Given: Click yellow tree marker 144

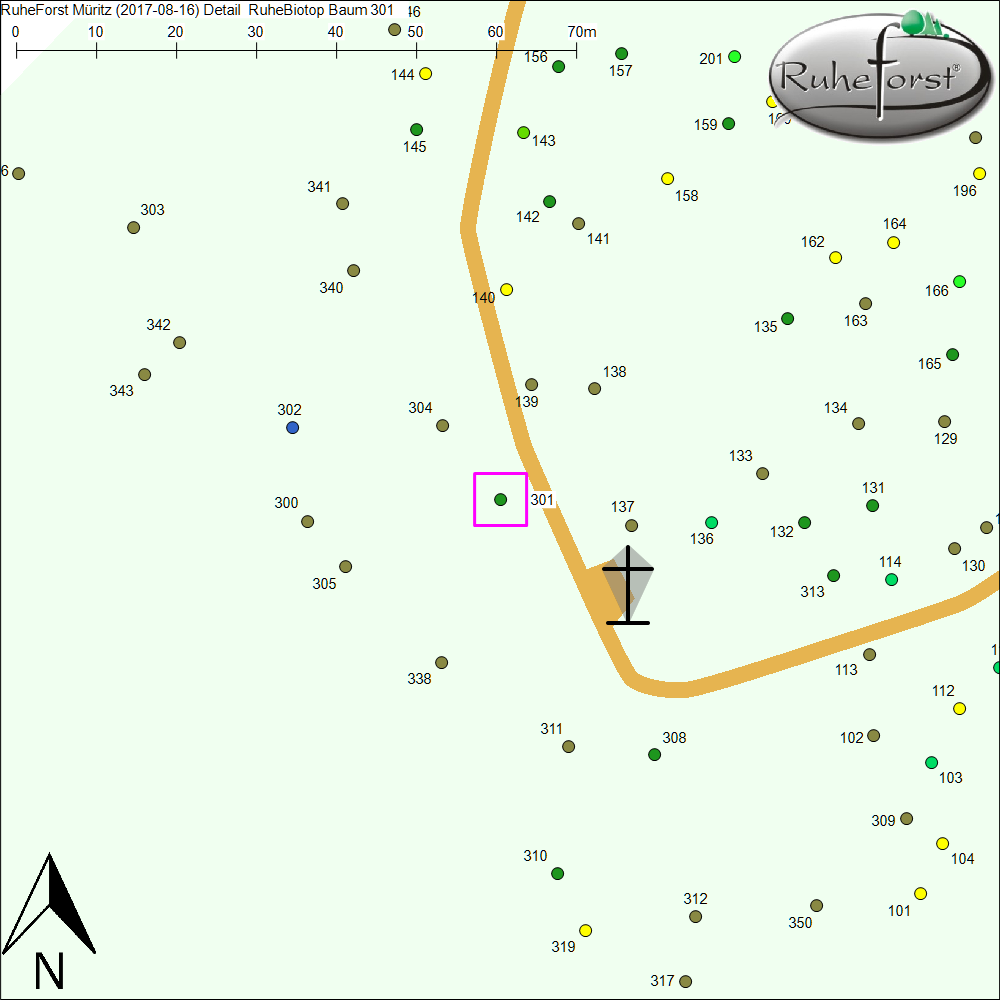Looking at the screenshot, I should pos(425,74).
